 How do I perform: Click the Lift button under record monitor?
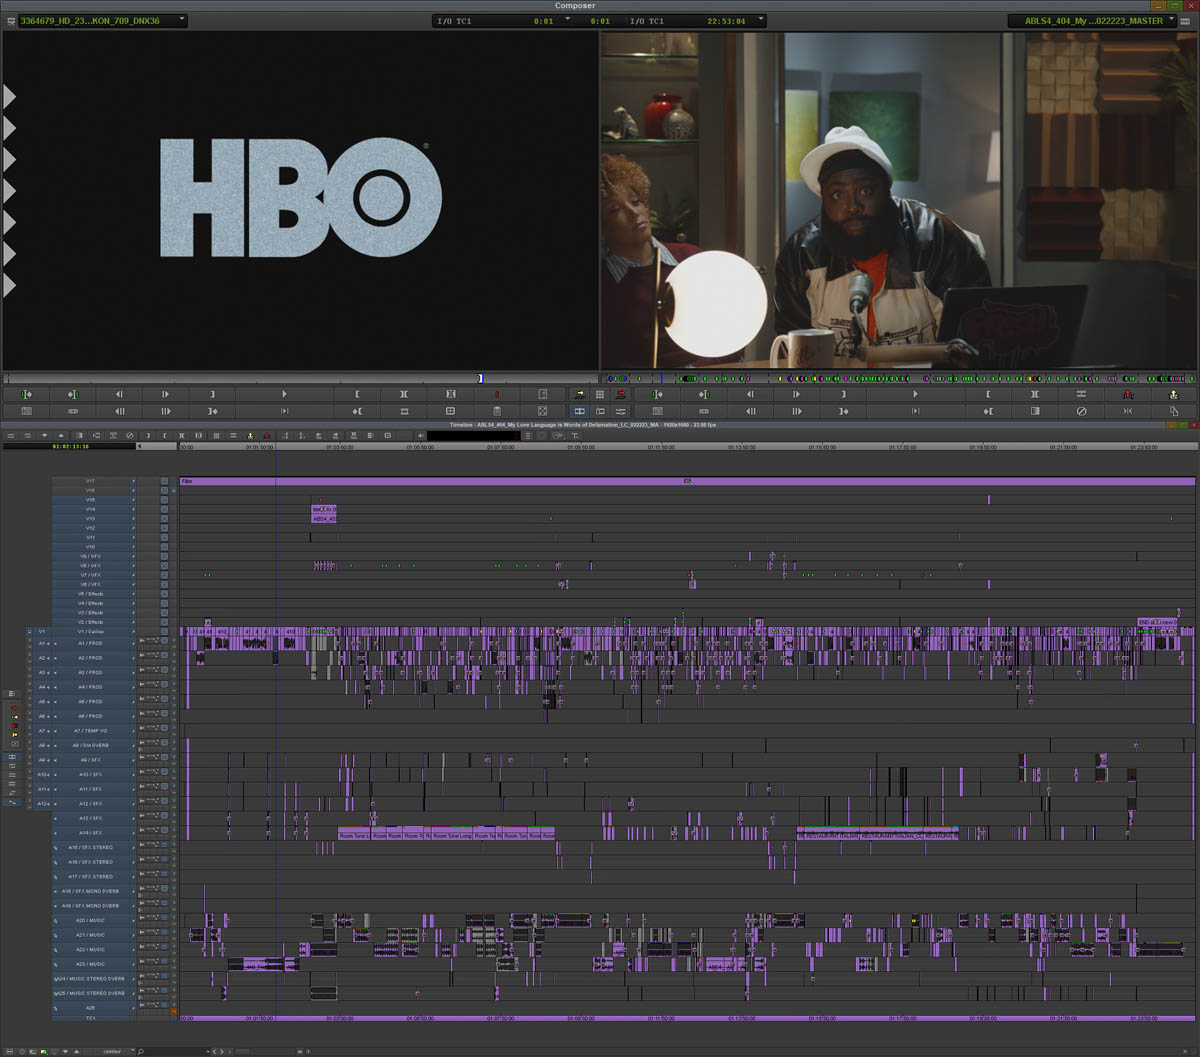tap(1128, 394)
